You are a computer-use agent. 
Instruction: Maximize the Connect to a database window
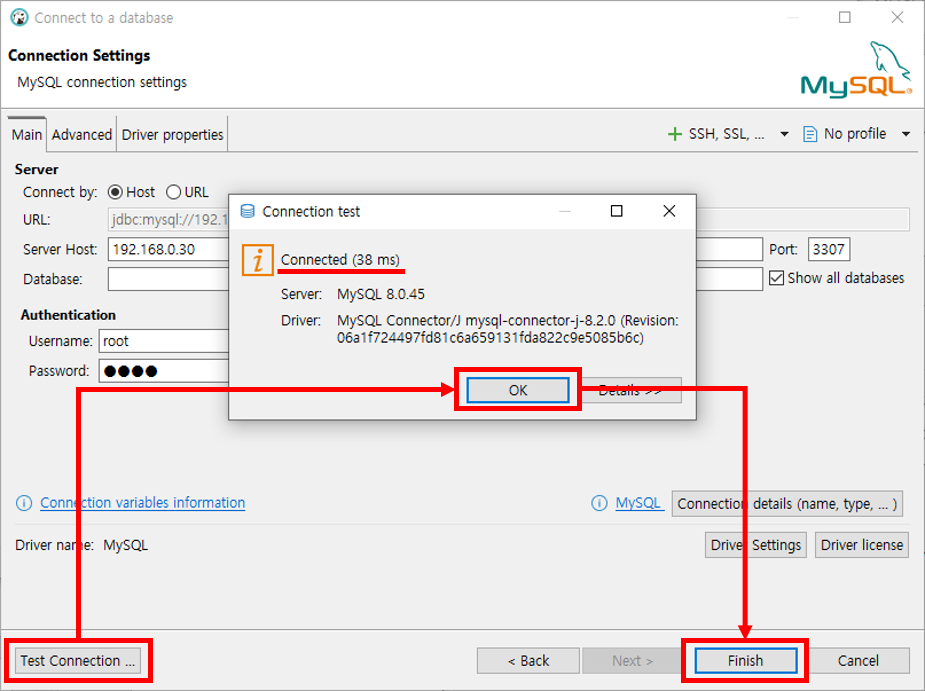coord(845,18)
